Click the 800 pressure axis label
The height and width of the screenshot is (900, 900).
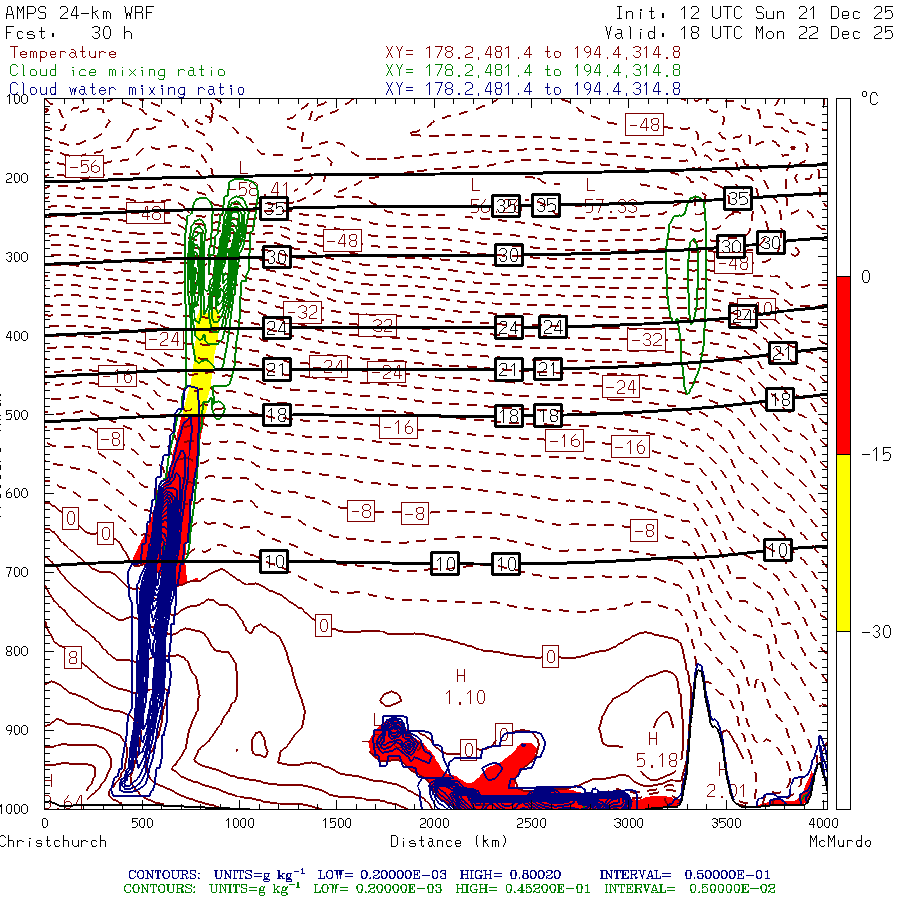coord(17,651)
